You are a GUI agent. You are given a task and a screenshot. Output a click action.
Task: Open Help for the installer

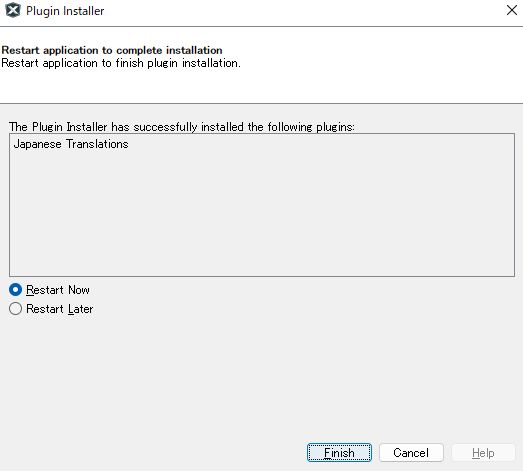coord(483,453)
